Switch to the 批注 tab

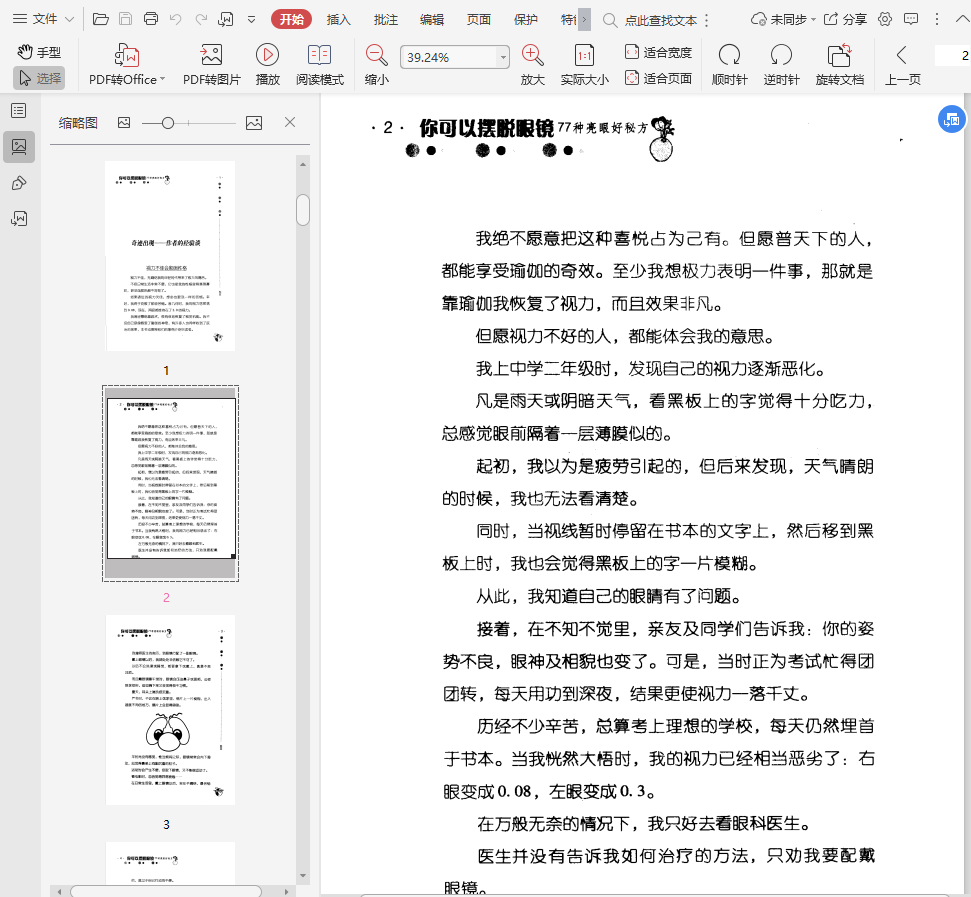pos(386,19)
